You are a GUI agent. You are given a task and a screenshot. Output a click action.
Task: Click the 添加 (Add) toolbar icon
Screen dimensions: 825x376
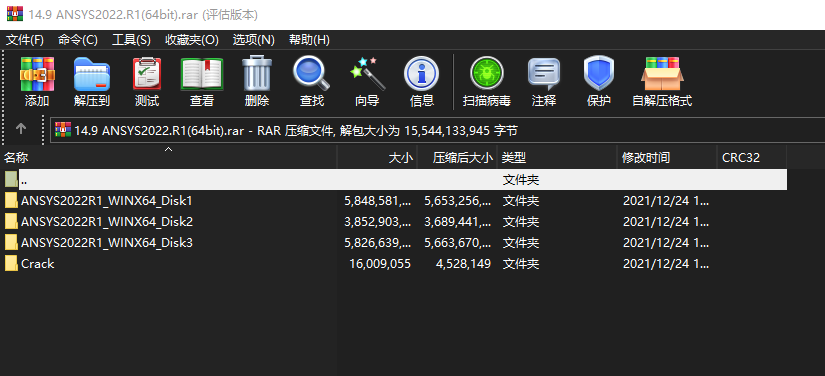pyautogui.click(x=37, y=74)
